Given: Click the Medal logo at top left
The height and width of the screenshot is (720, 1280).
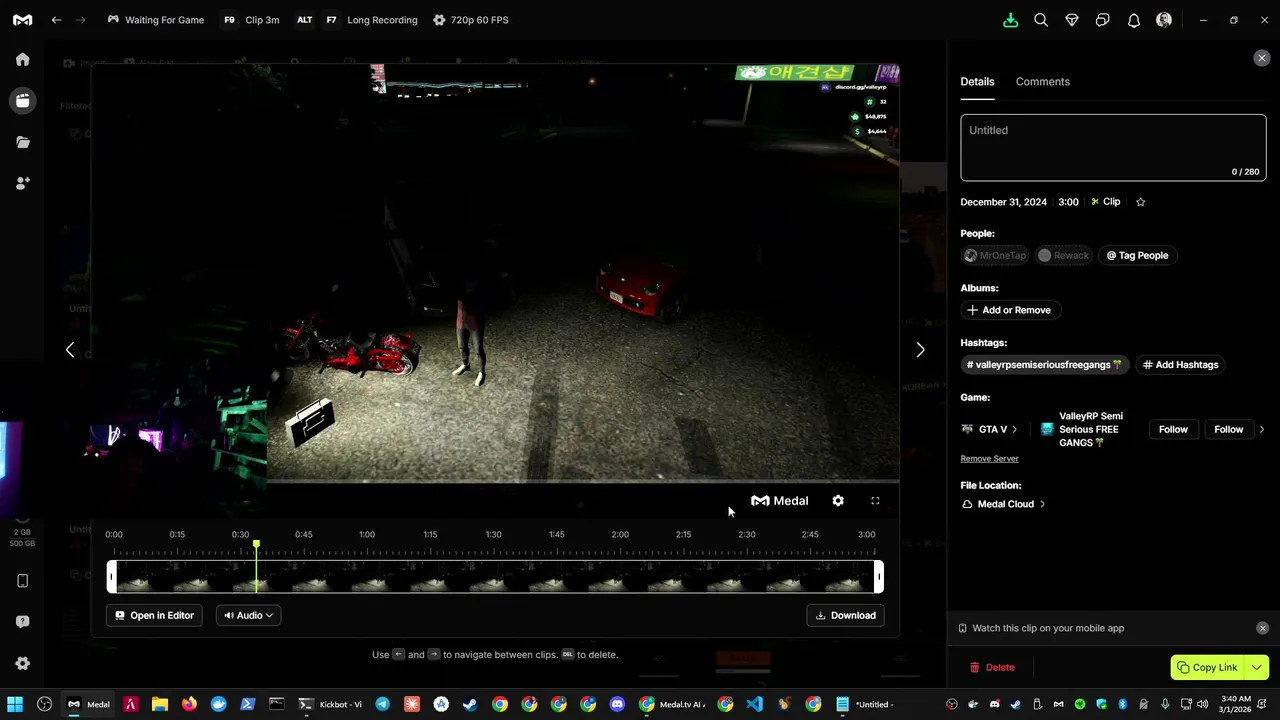Looking at the screenshot, I should click(x=22, y=20).
